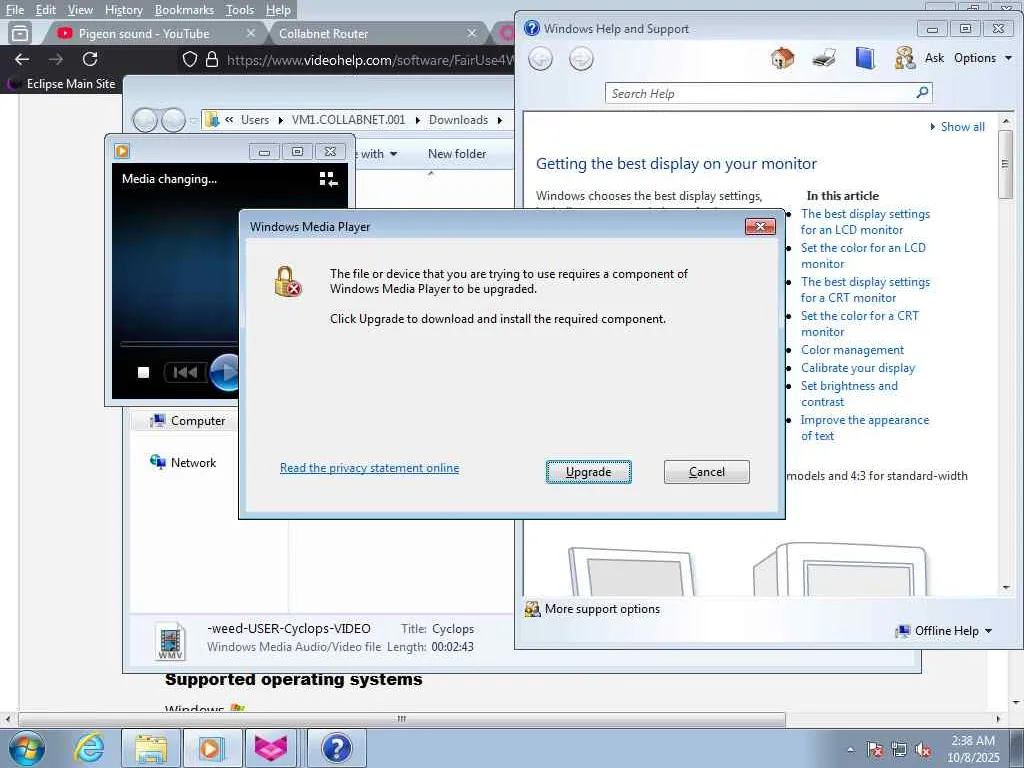Viewport: 1024px width, 768px height.
Task: Open 'Set brightness and contrast' link
Action: tap(849, 393)
